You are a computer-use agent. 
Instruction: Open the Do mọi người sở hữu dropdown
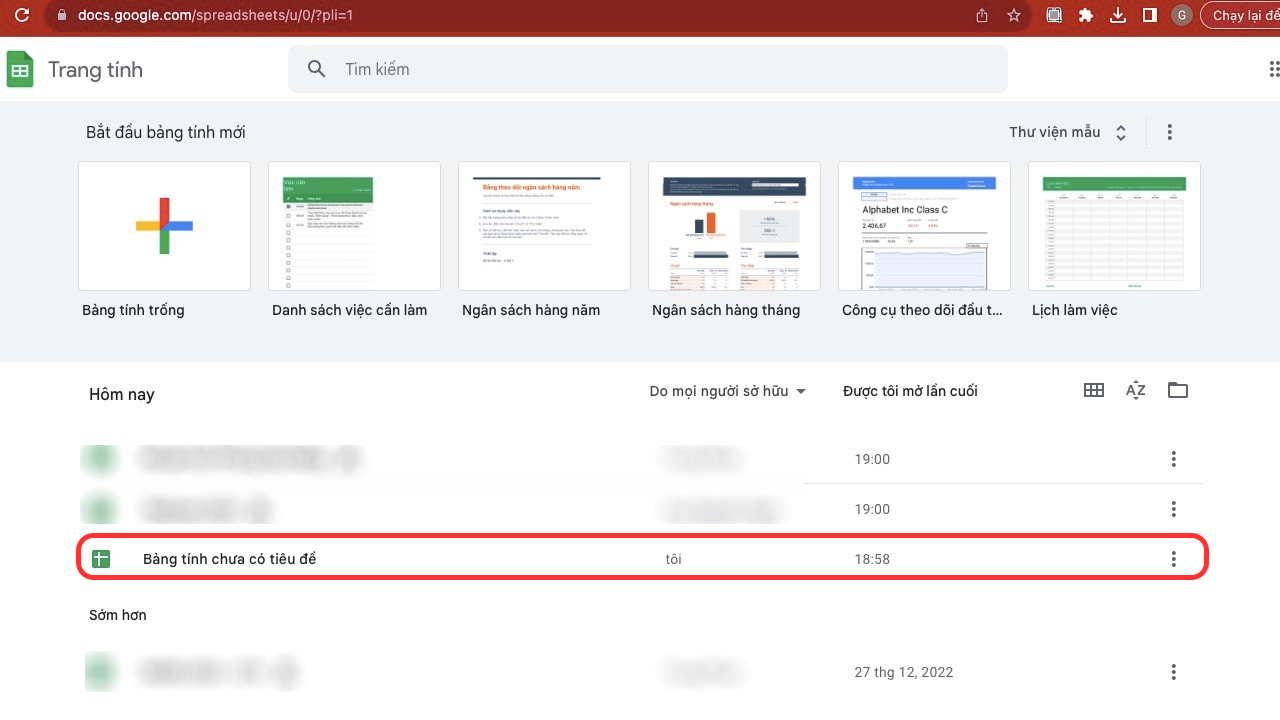click(728, 391)
